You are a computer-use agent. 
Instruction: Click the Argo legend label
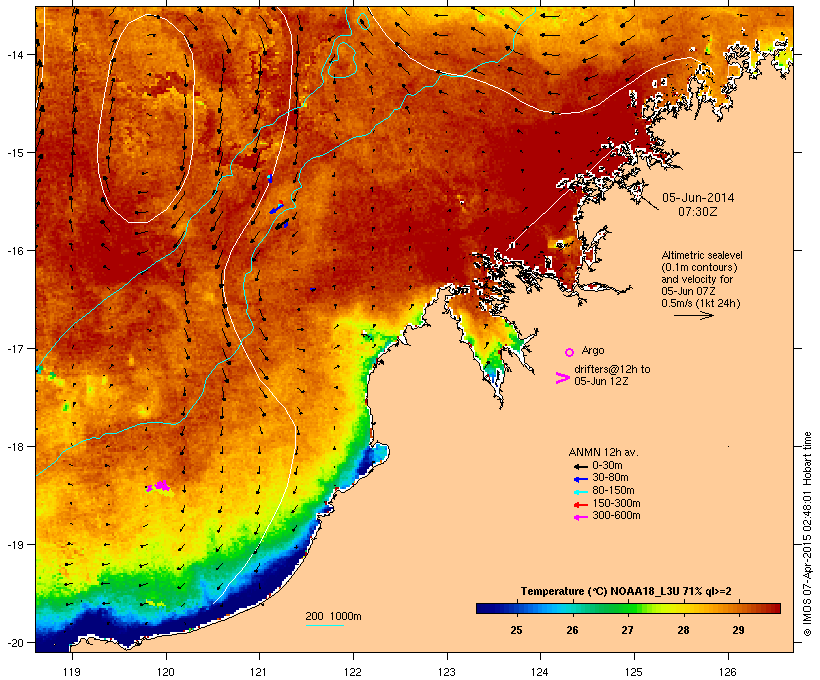[593, 350]
